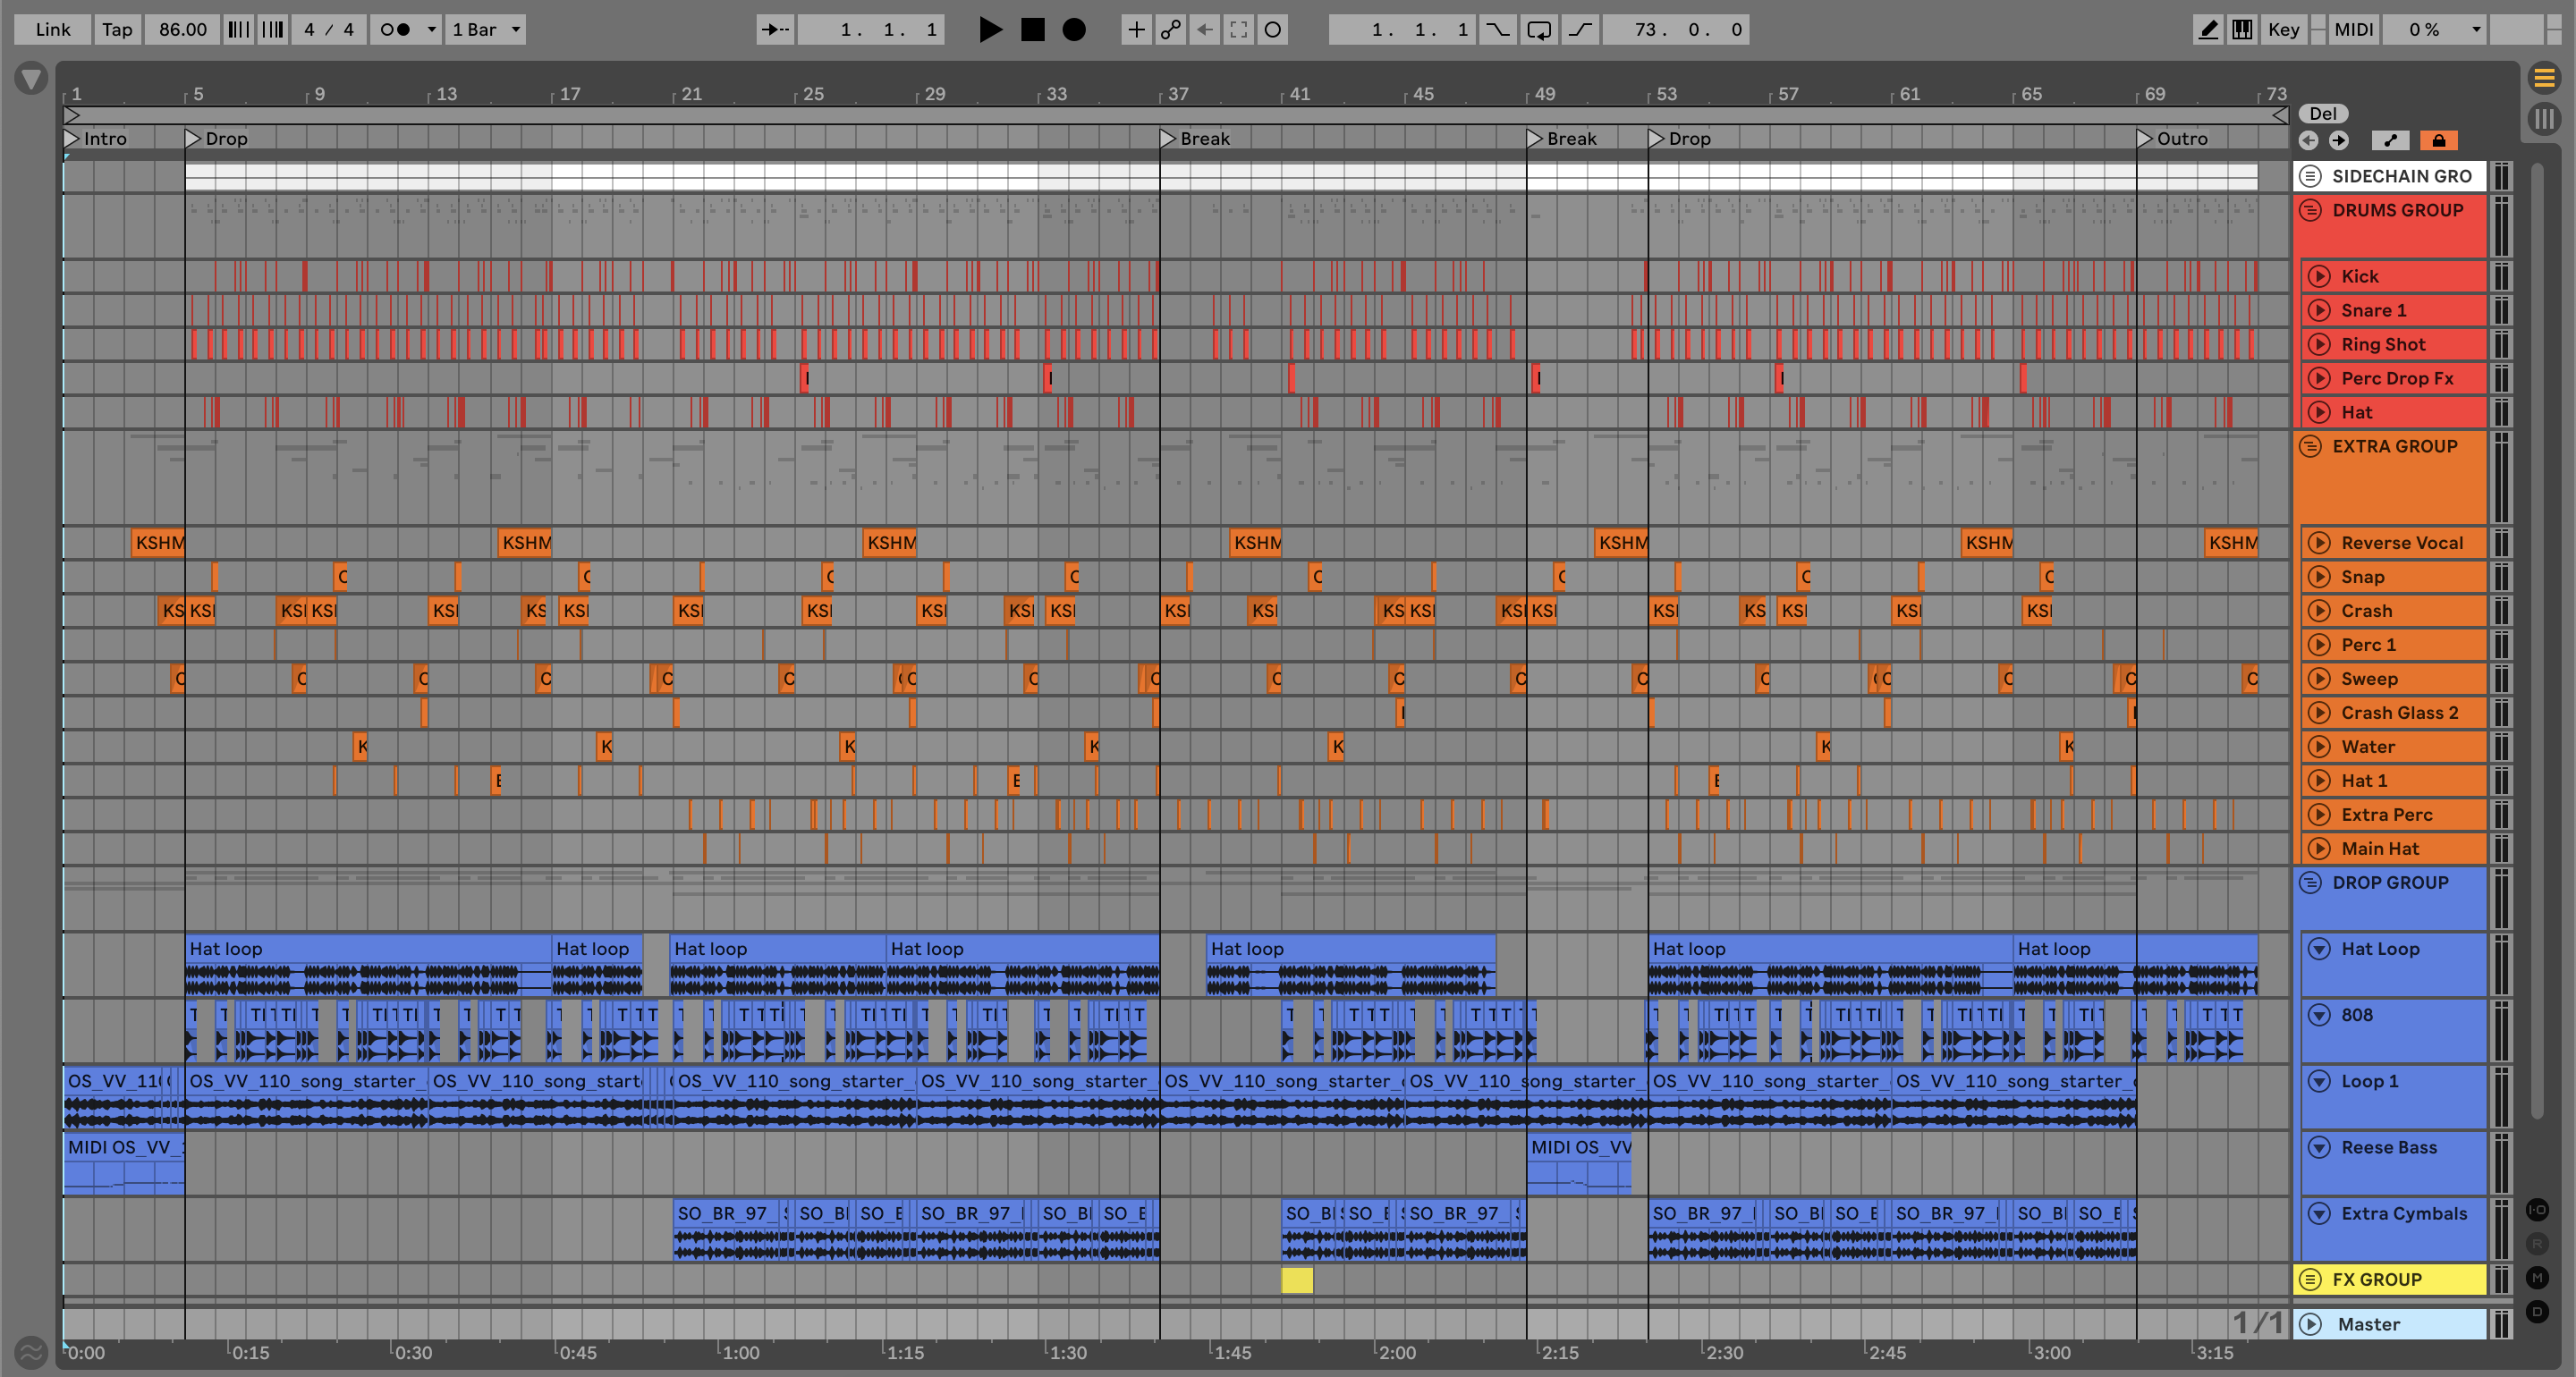Collapse the DRUMS GROUP track
Image resolution: width=2576 pixels, height=1377 pixels.
click(2310, 210)
